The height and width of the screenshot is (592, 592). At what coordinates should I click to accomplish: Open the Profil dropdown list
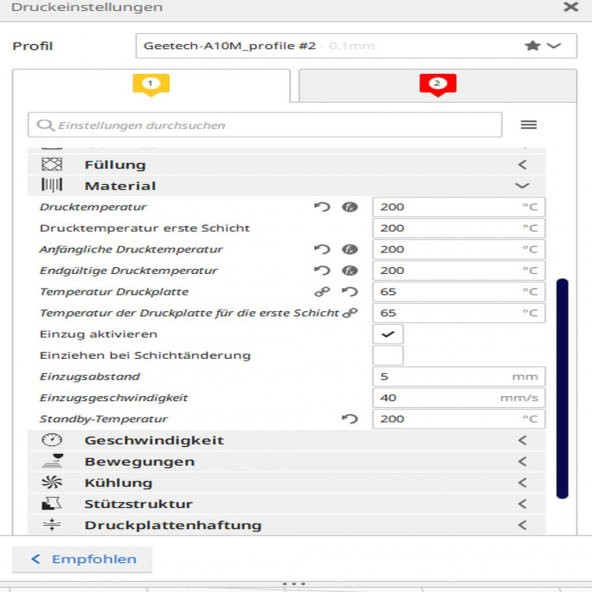coord(356,46)
